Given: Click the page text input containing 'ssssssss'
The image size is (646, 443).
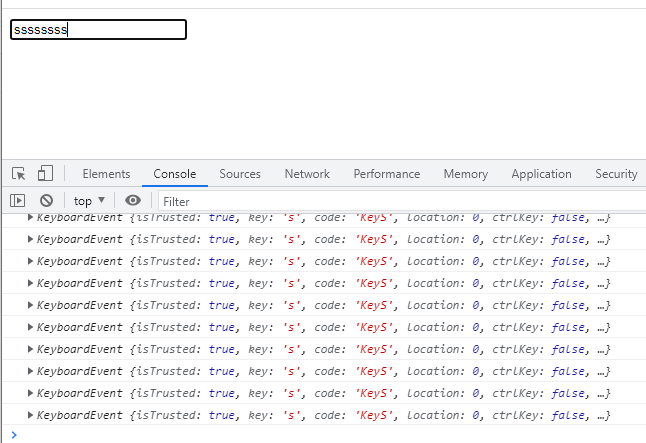Looking at the screenshot, I should 98,30.
